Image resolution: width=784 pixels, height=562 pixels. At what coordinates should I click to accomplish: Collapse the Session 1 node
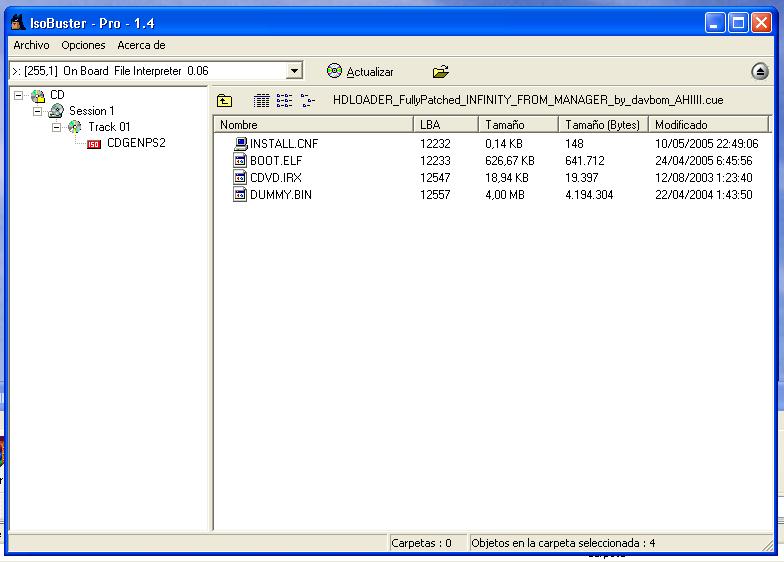click(37, 111)
